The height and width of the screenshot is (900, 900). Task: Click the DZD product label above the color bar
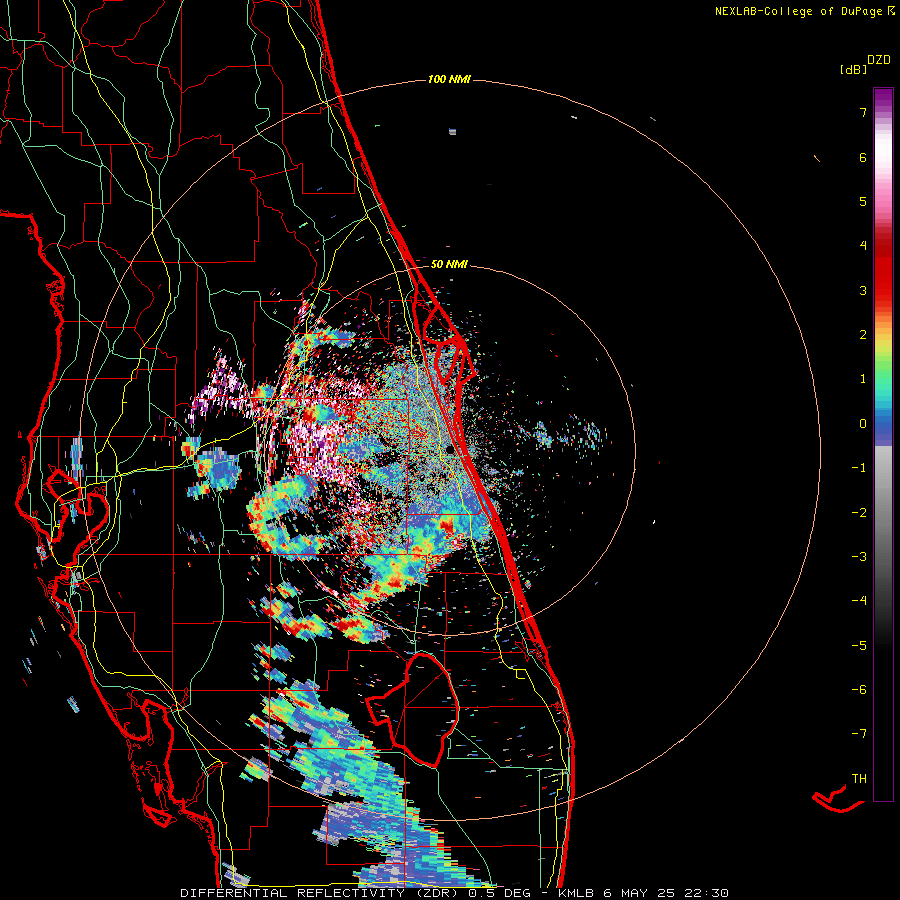point(879,60)
